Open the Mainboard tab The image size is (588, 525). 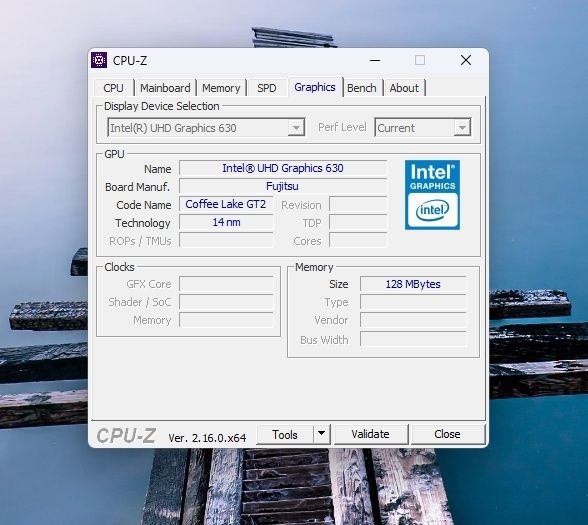[165, 88]
